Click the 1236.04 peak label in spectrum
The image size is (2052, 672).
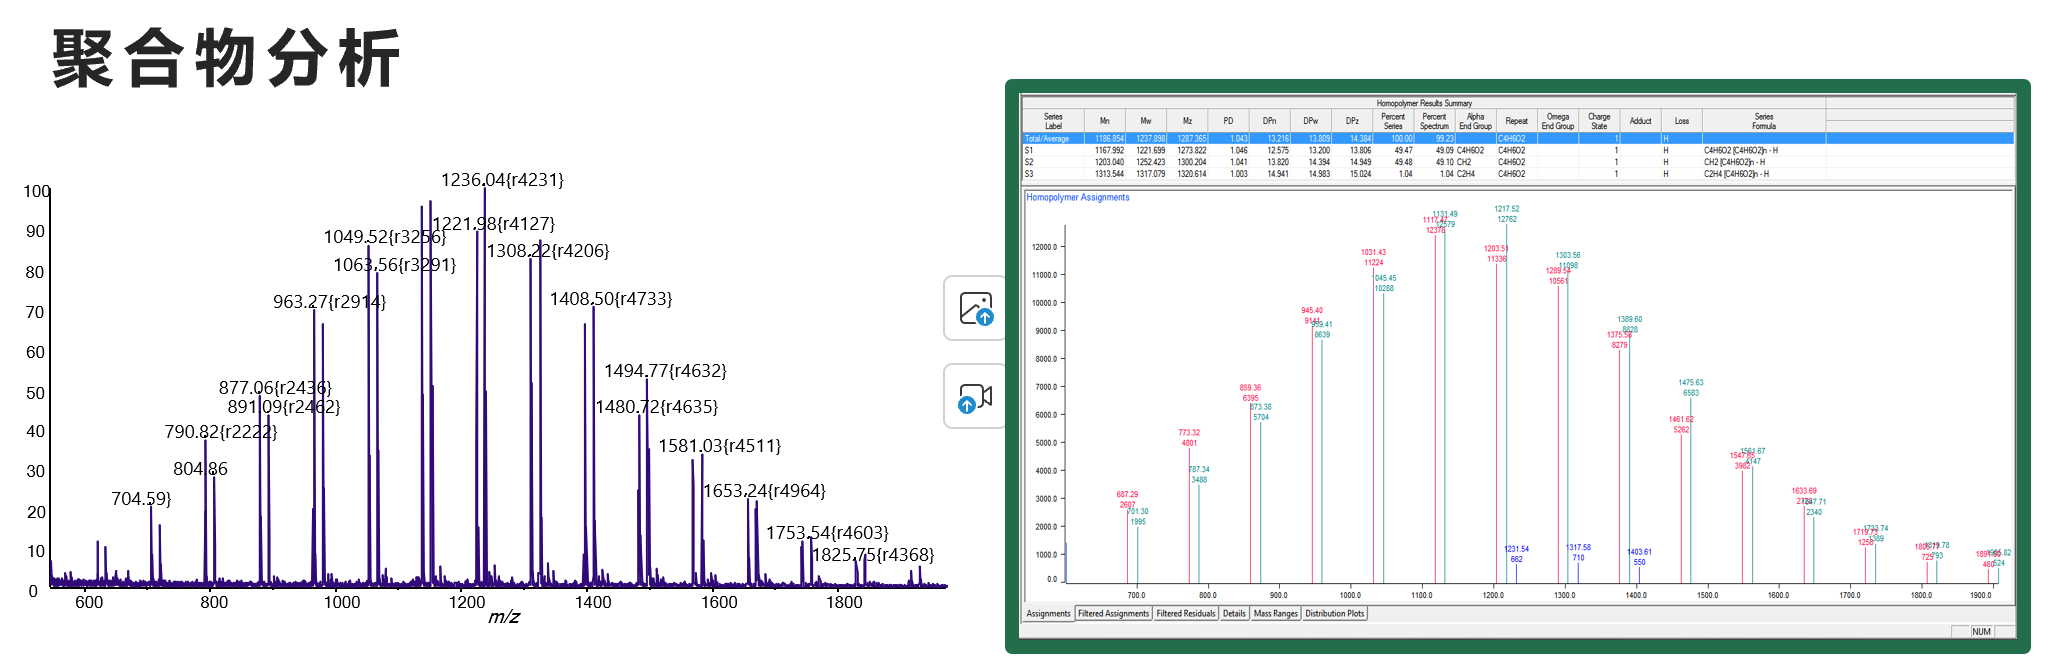502,180
